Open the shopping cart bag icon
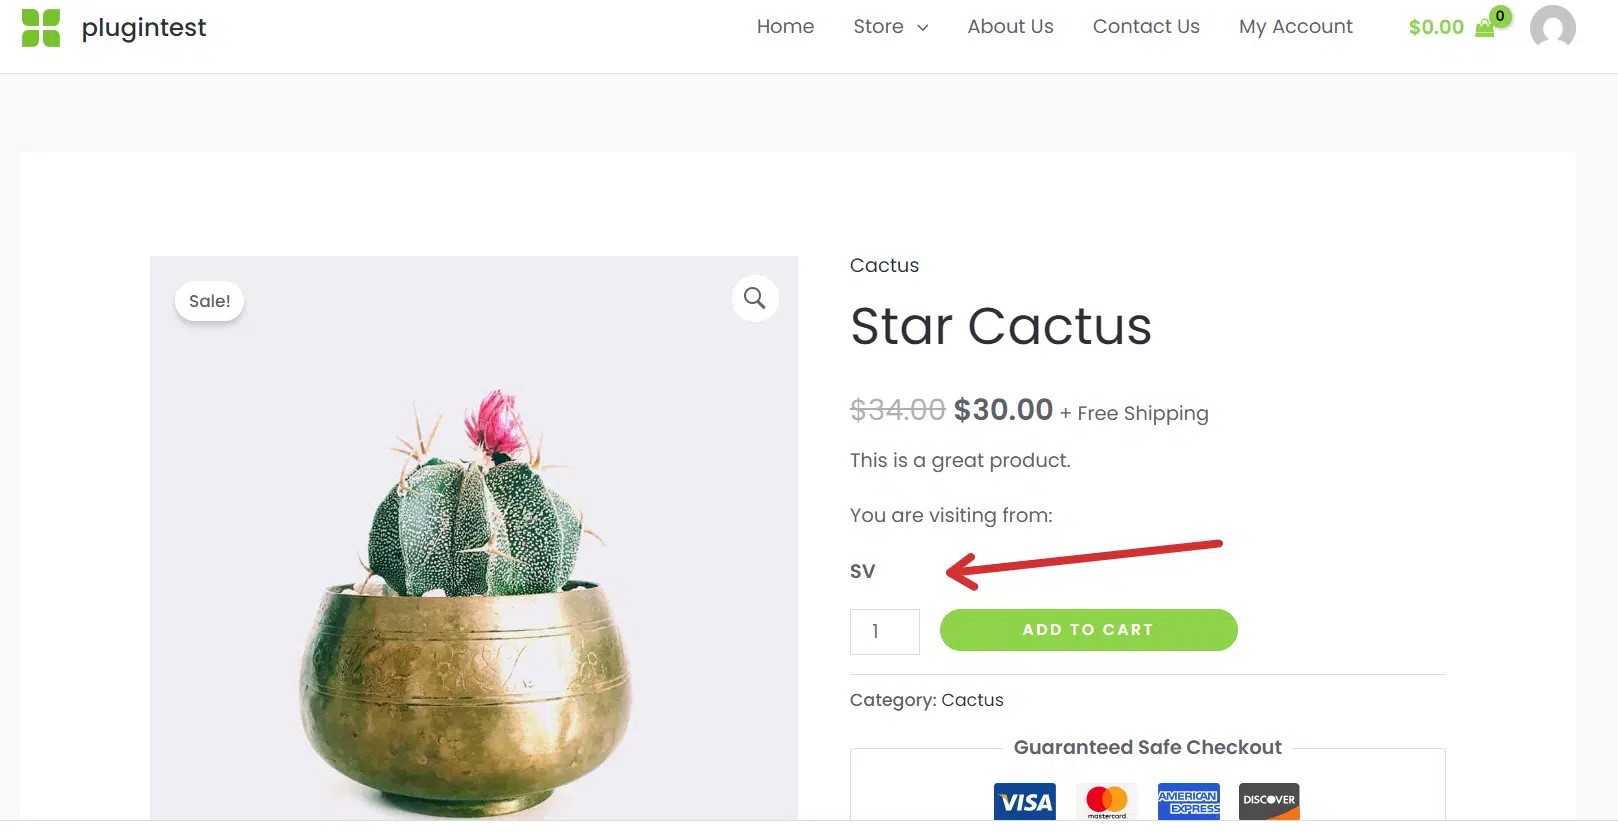The height and width of the screenshot is (833, 1618). 1485,28
